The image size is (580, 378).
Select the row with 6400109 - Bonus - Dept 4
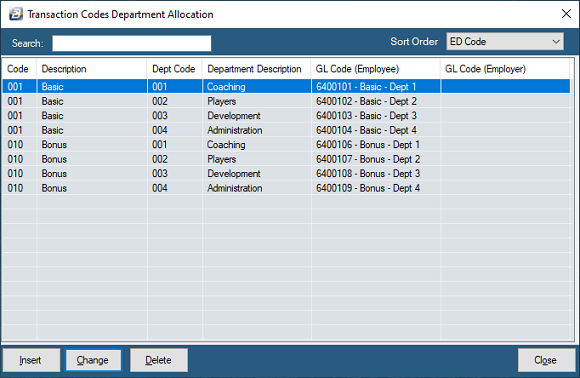tap(286, 188)
